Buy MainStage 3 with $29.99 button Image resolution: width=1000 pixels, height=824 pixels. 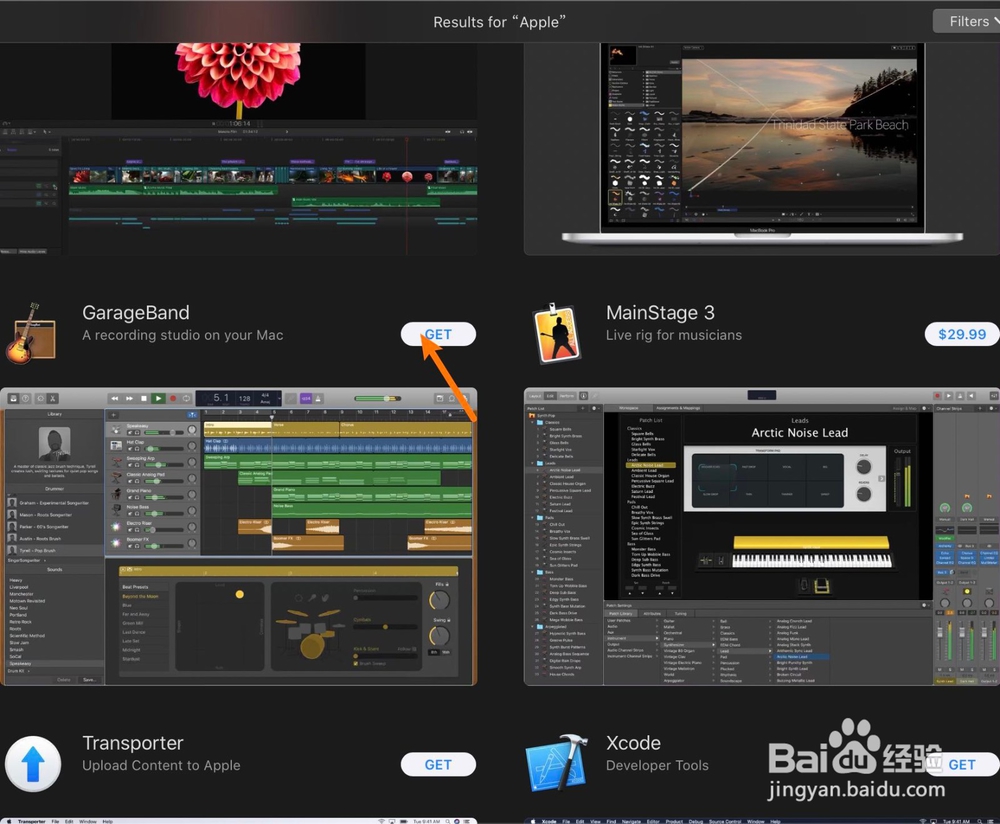tap(962, 334)
